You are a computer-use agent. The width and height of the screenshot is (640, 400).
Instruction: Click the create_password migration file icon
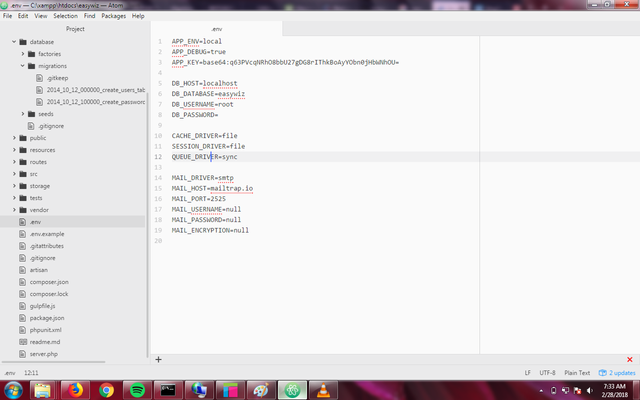pos(39,102)
